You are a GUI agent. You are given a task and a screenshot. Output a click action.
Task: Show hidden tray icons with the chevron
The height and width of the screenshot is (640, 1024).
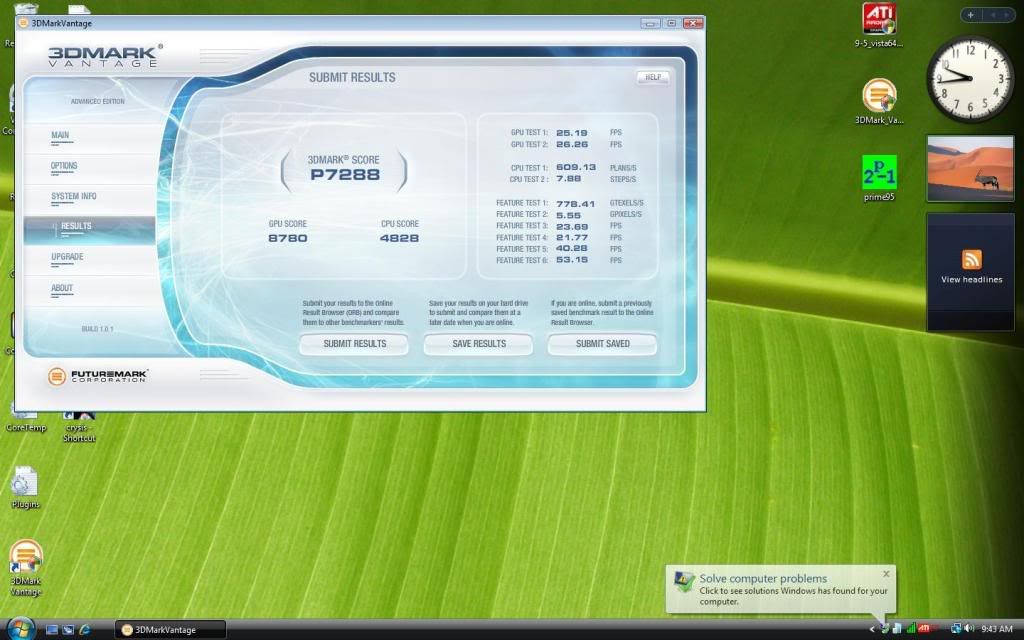click(872, 629)
